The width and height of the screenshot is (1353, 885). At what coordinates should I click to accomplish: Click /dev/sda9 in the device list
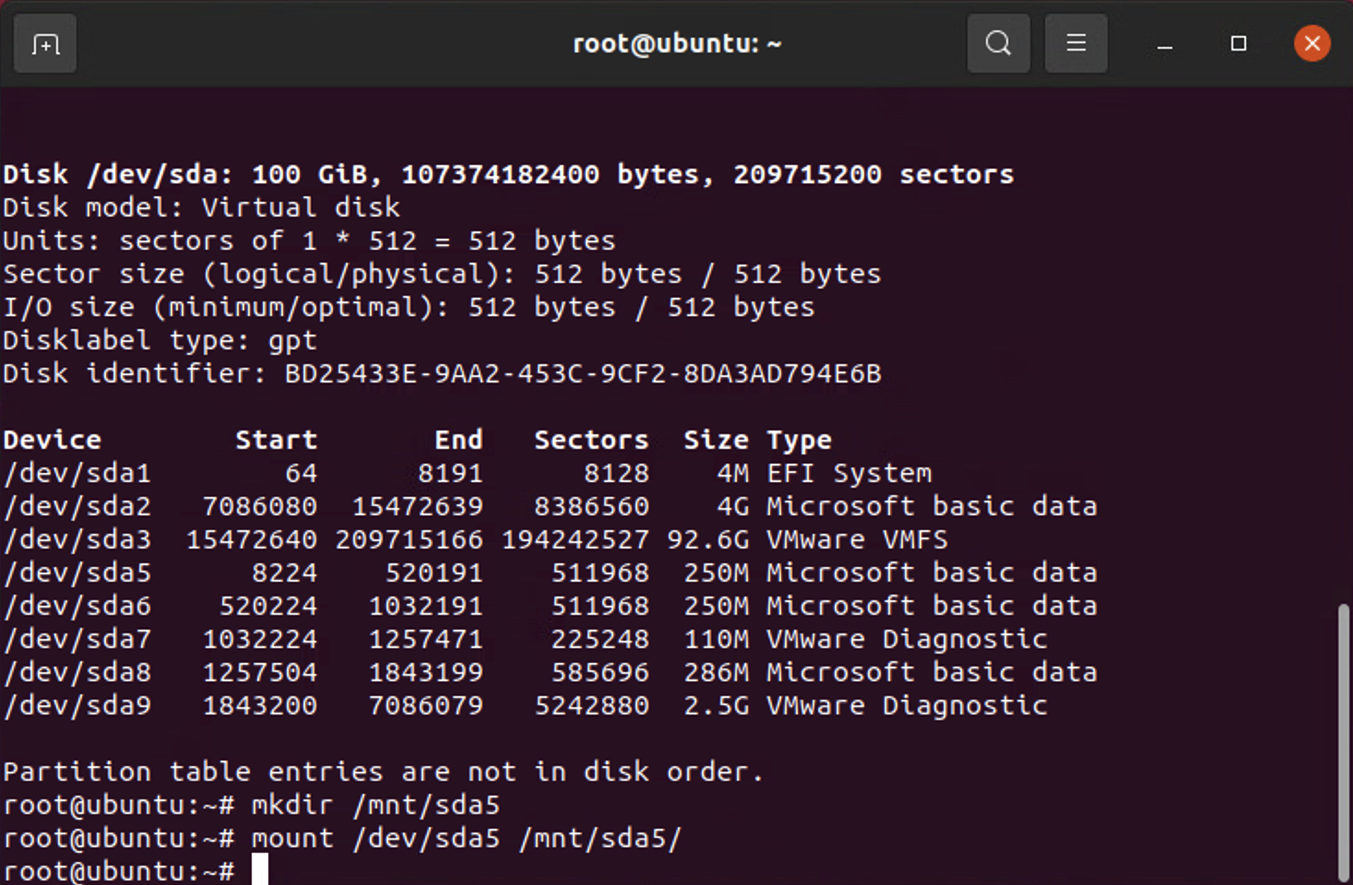77,706
